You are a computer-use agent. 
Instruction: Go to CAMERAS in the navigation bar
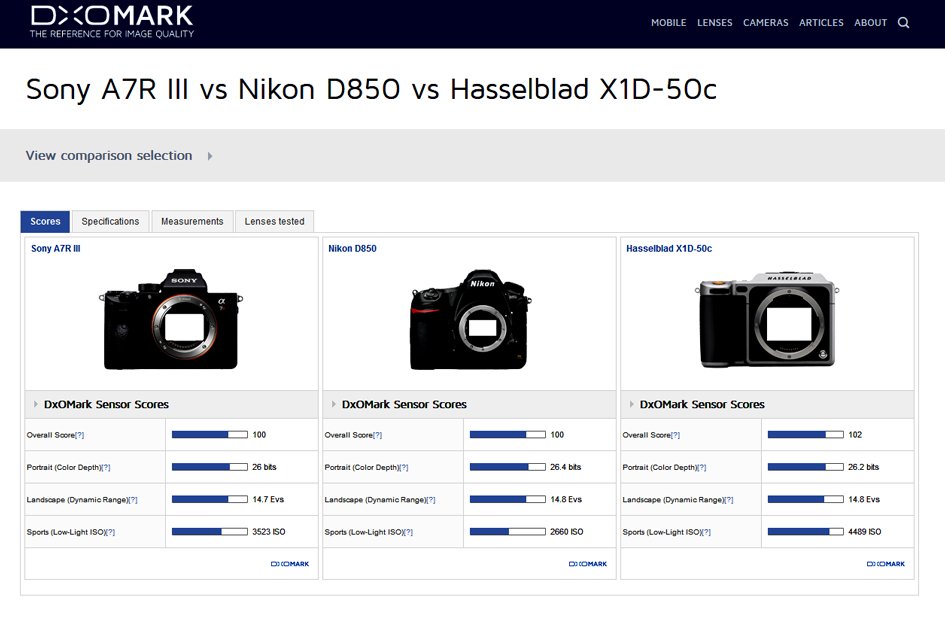click(x=765, y=23)
